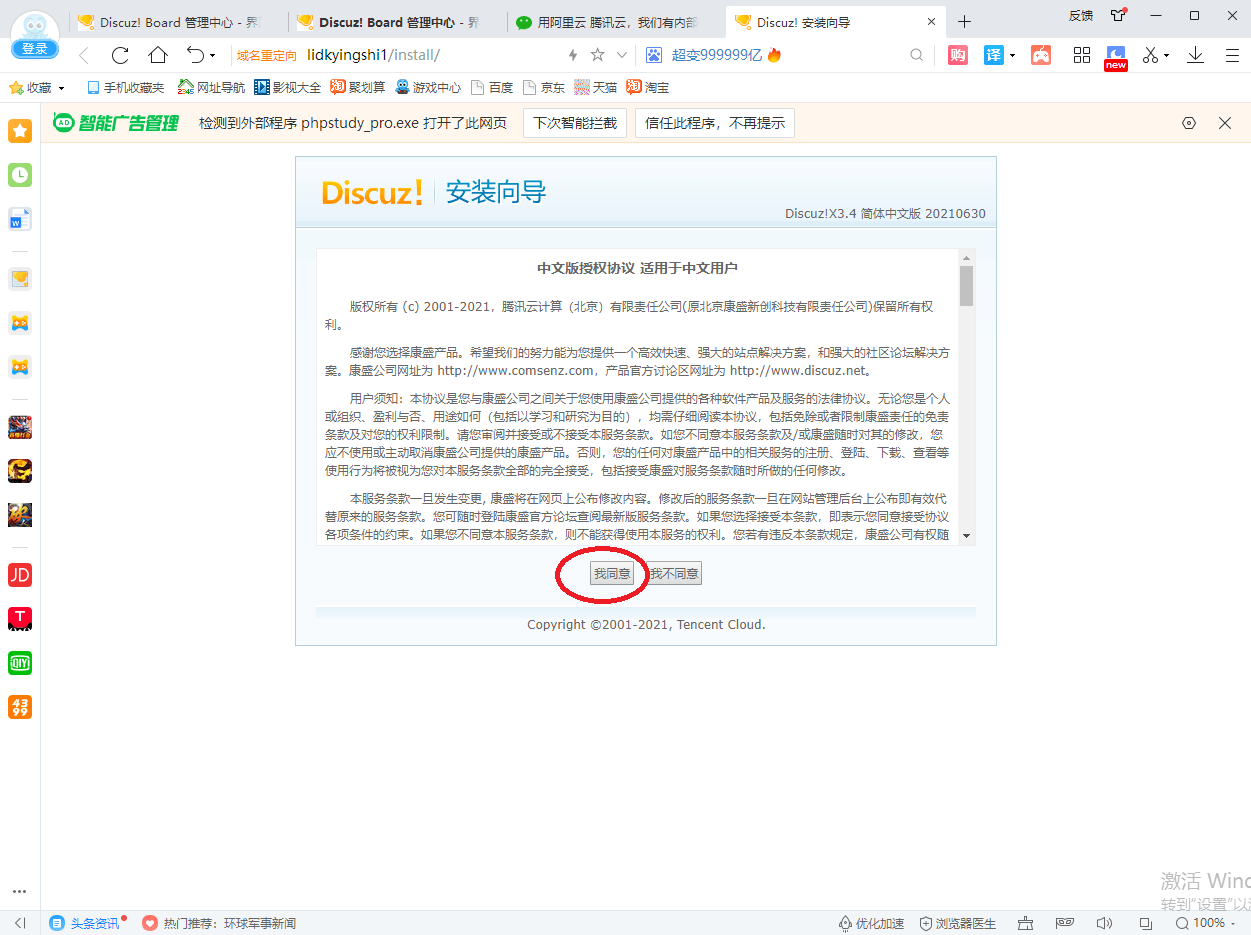
Task: Expand the address bar history chevron
Action: coord(622,55)
